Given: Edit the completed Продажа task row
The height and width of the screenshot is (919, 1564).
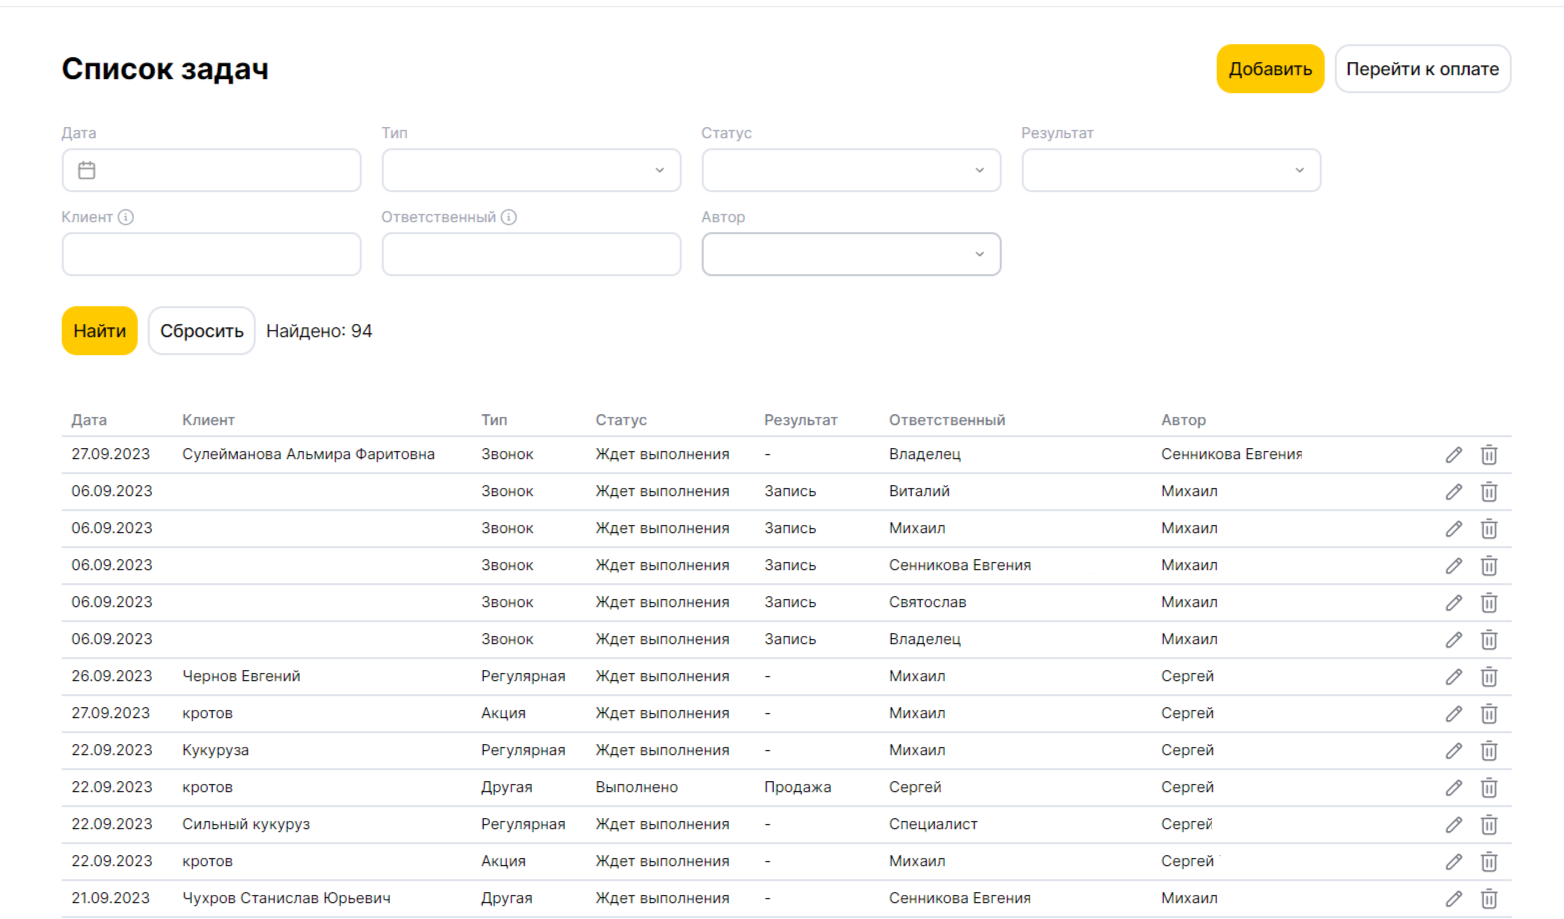Looking at the screenshot, I should tap(1453, 788).
